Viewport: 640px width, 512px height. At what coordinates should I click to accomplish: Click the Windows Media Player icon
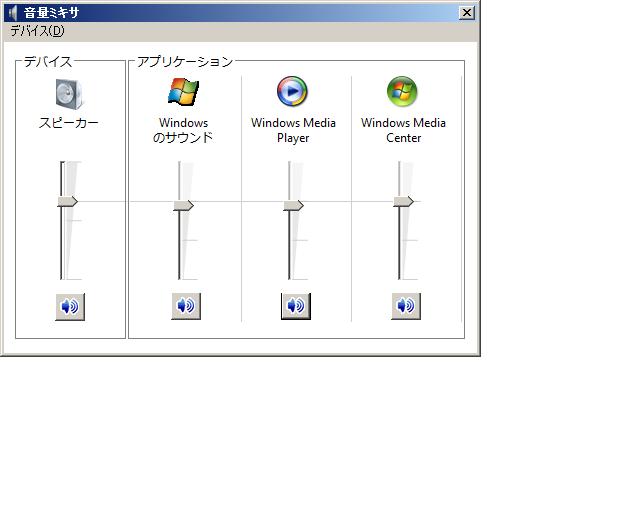(x=292, y=91)
